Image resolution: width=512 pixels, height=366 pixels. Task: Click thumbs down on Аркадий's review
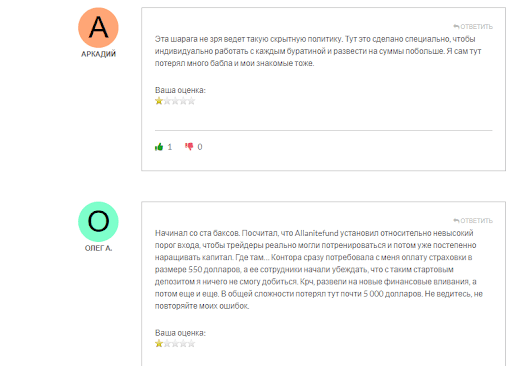[x=189, y=147]
